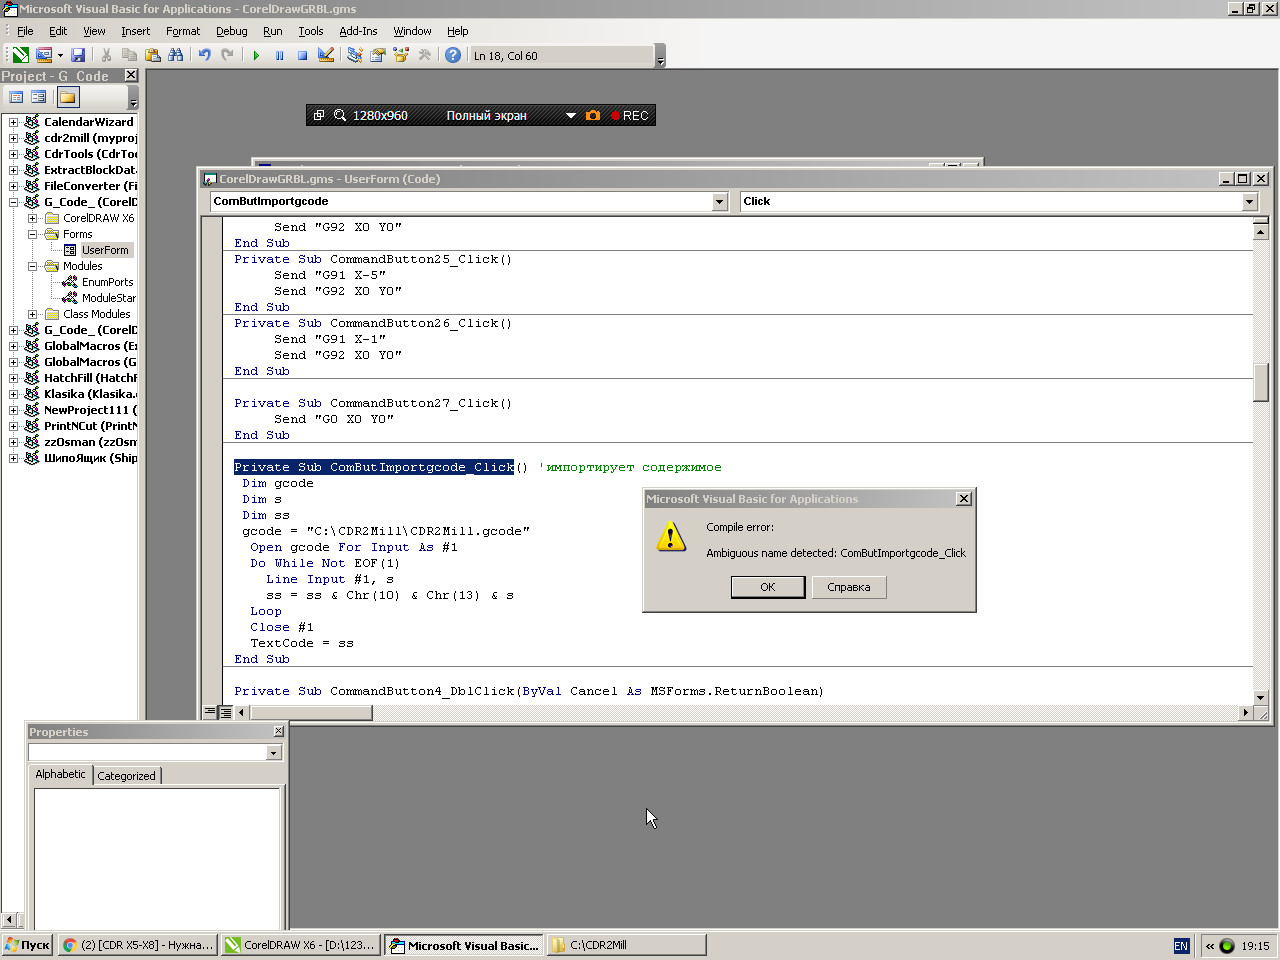Toggle Folders view in Project panel
Screen dimensions: 1280x960
(x=67, y=97)
